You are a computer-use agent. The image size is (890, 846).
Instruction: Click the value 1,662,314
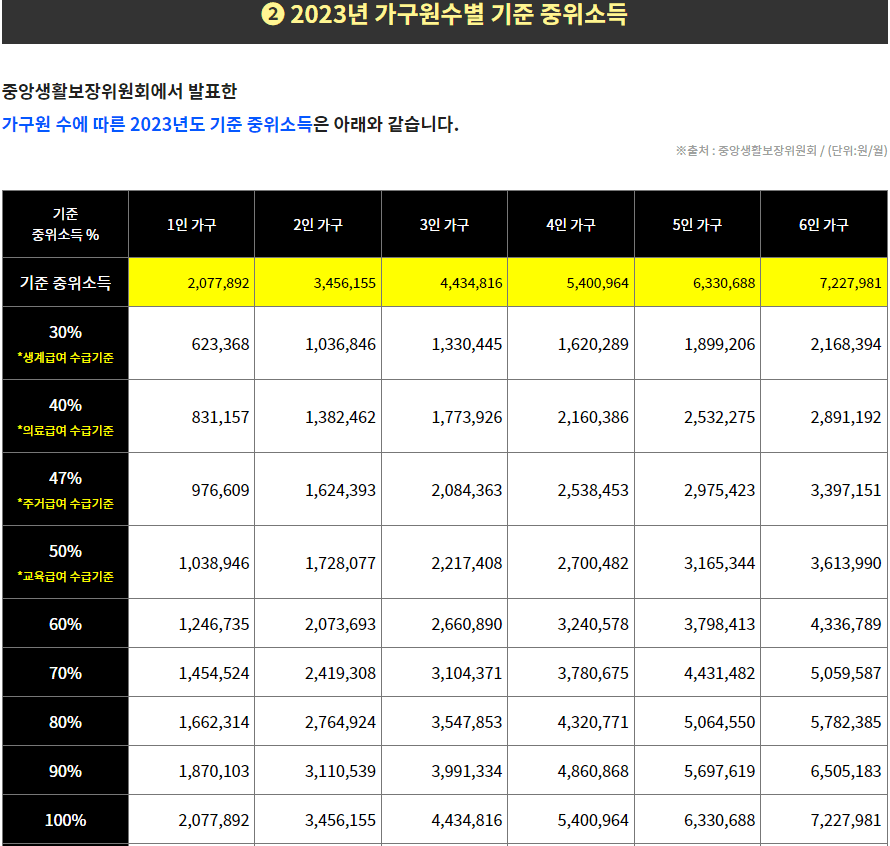coord(214,722)
